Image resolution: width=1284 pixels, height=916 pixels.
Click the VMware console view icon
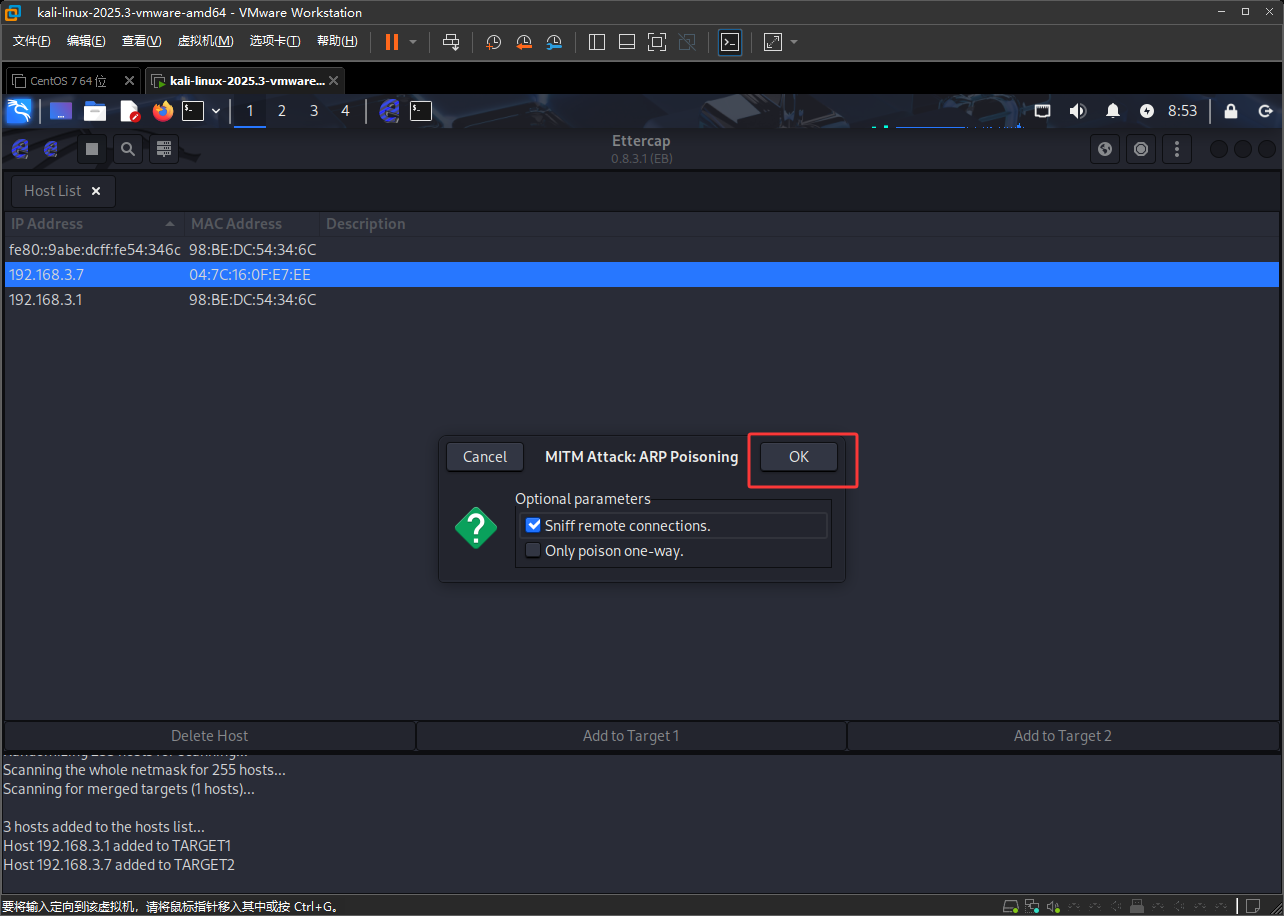click(x=731, y=42)
